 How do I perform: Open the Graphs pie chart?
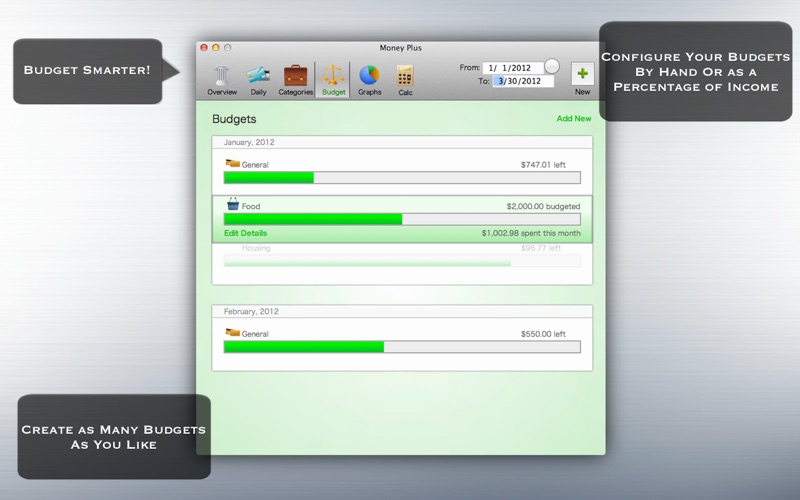tap(369, 77)
